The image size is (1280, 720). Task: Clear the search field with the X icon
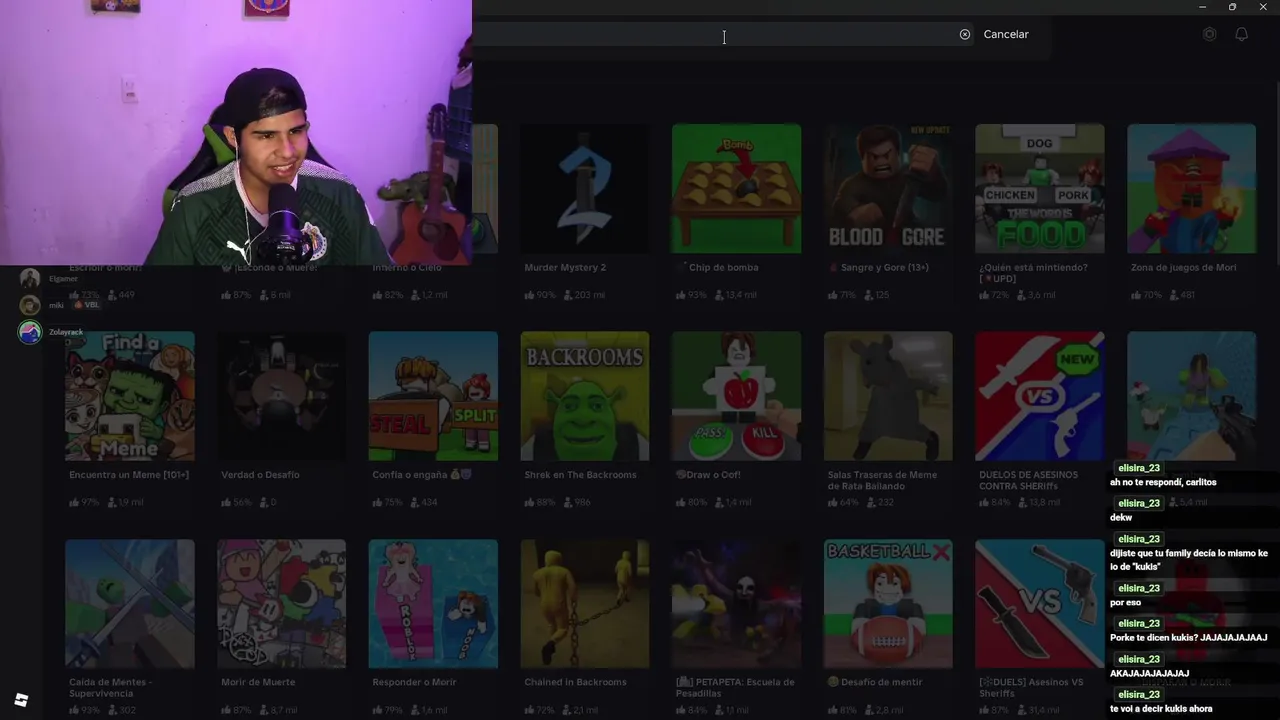[x=965, y=34]
